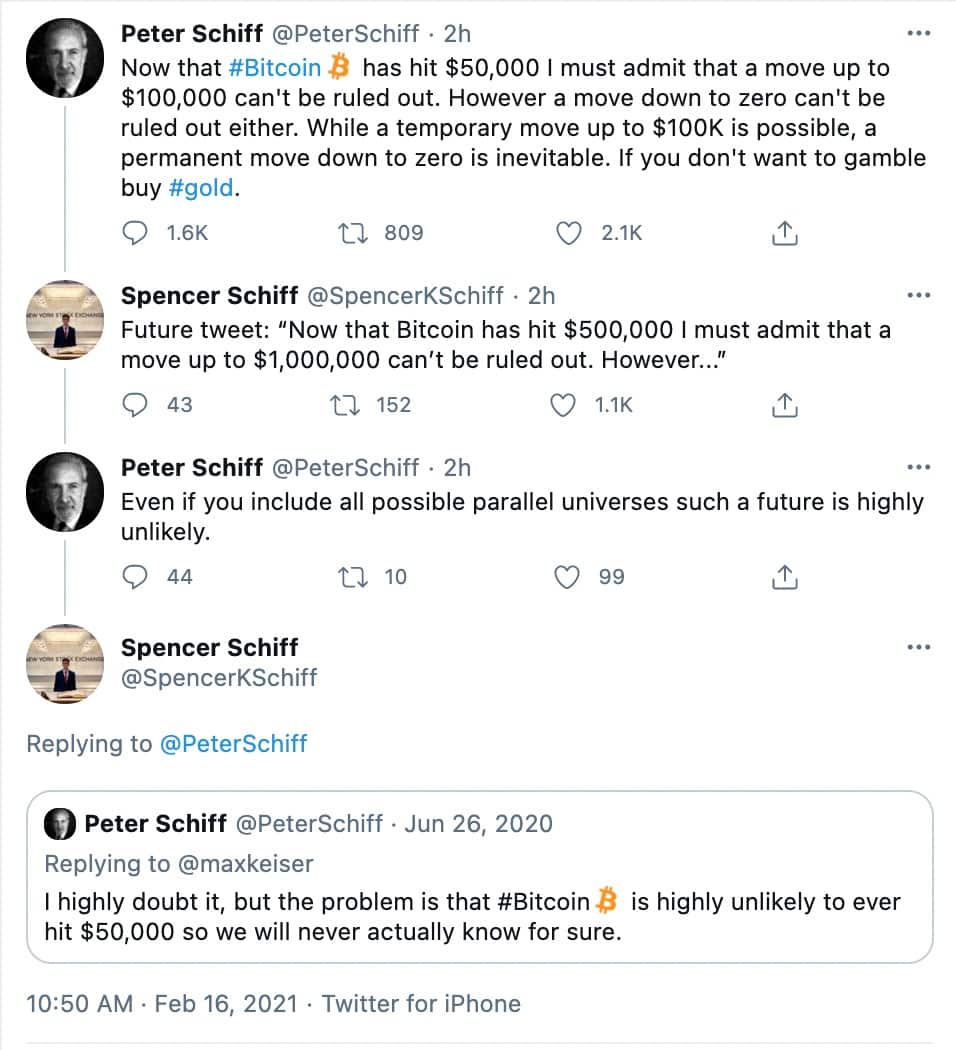Image resolution: width=956 pixels, height=1050 pixels.
Task: Open more options on Peter Schiff's top tweet
Action: click(918, 33)
